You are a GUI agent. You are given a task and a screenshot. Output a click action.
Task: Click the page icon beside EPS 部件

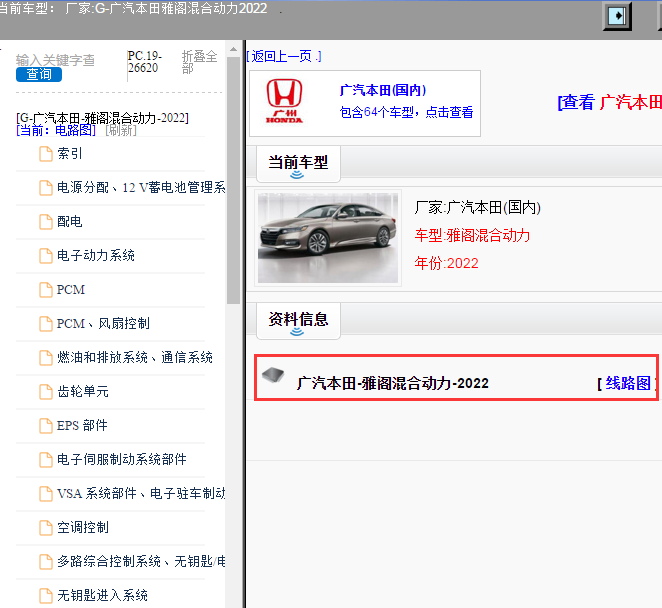[x=46, y=426]
